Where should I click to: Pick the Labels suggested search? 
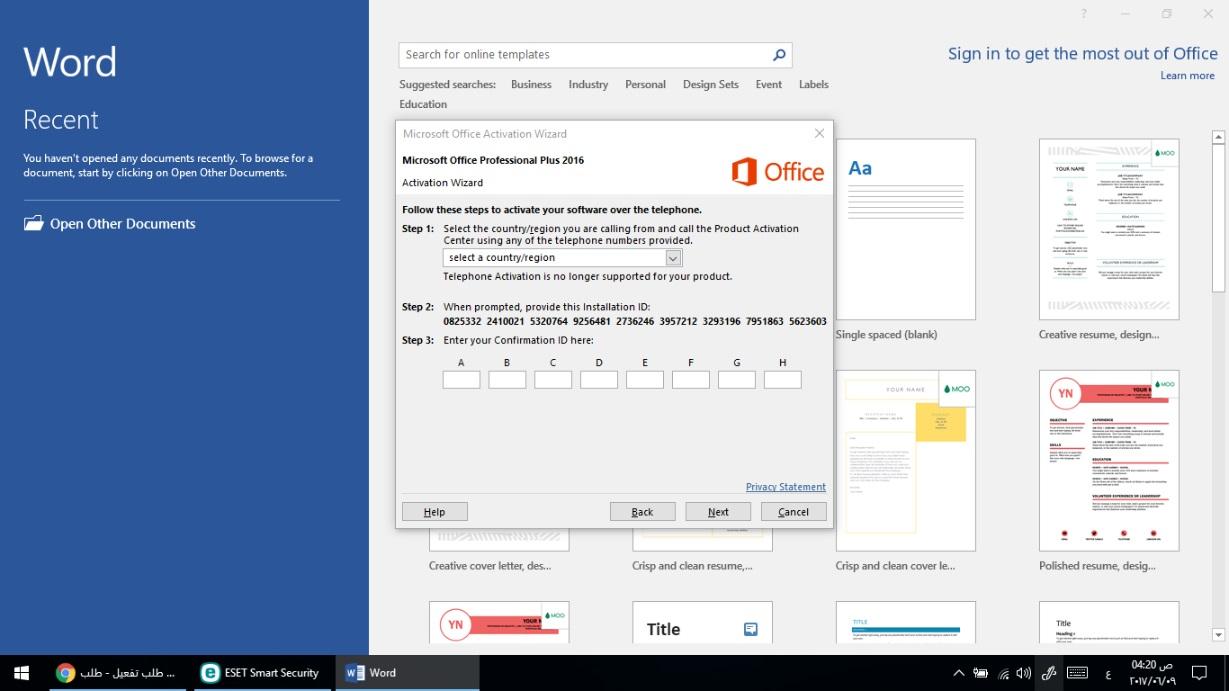pos(814,85)
